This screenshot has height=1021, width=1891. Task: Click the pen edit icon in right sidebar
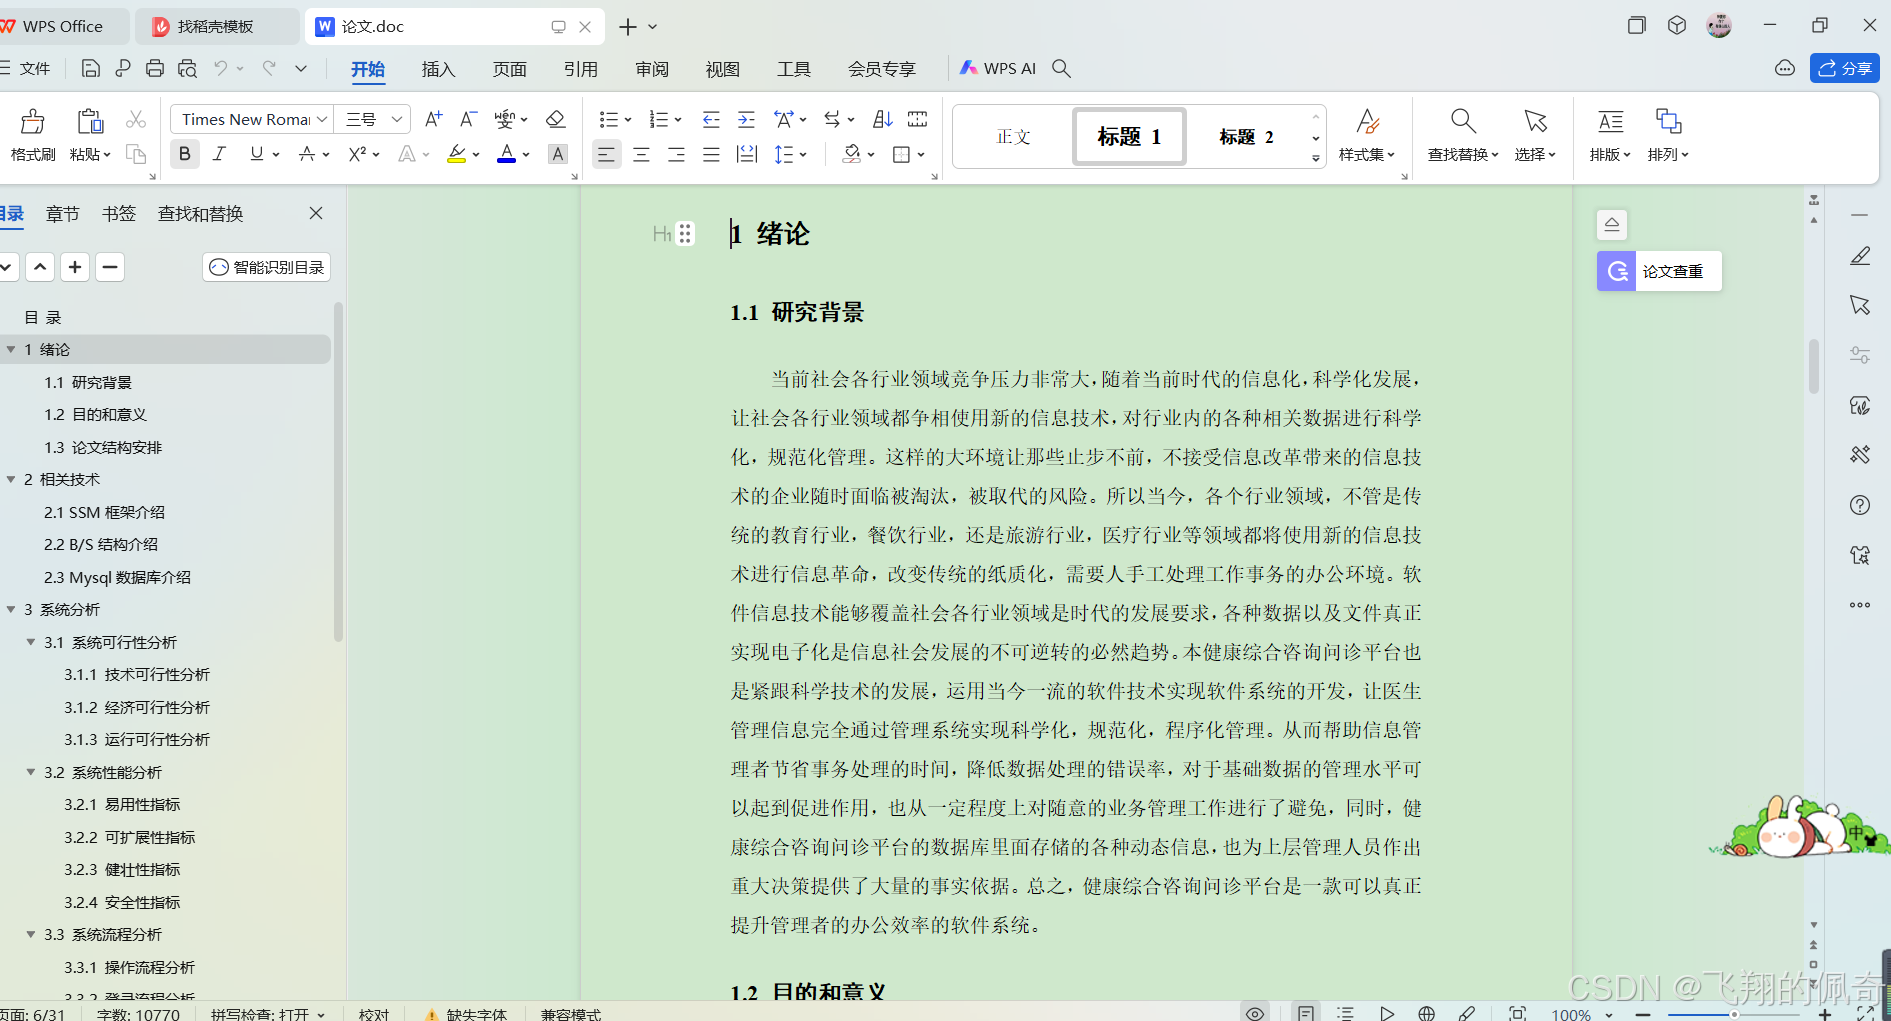pos(1860,256)
